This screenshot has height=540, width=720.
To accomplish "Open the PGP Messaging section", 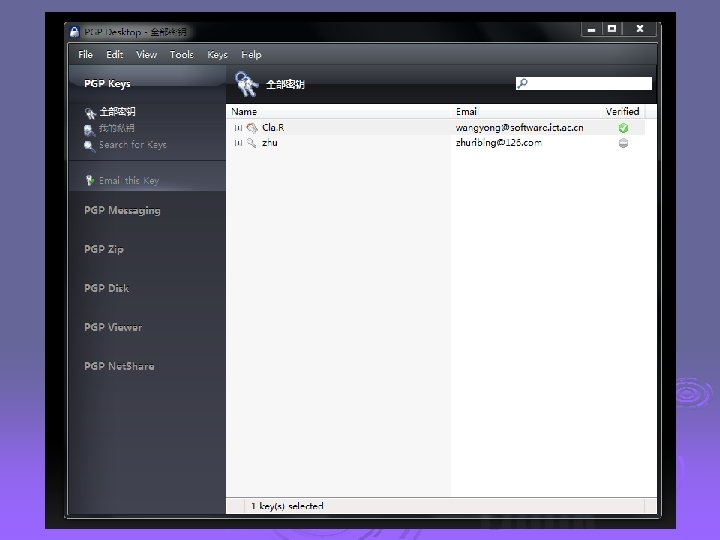I will point(122,210).
